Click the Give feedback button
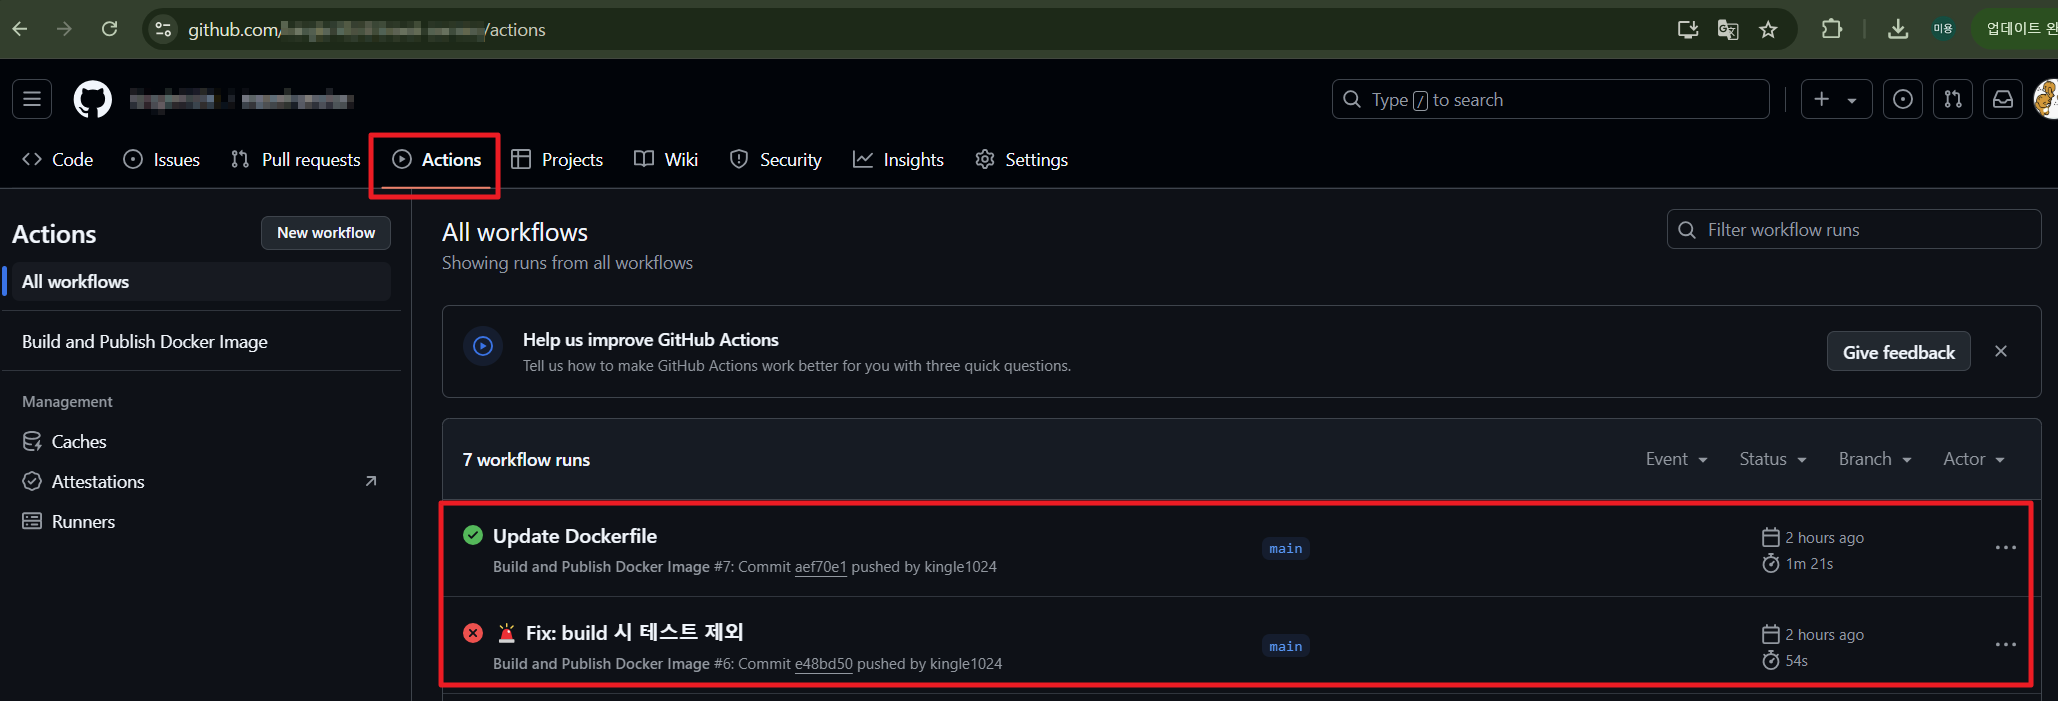 click(1898, 351)
